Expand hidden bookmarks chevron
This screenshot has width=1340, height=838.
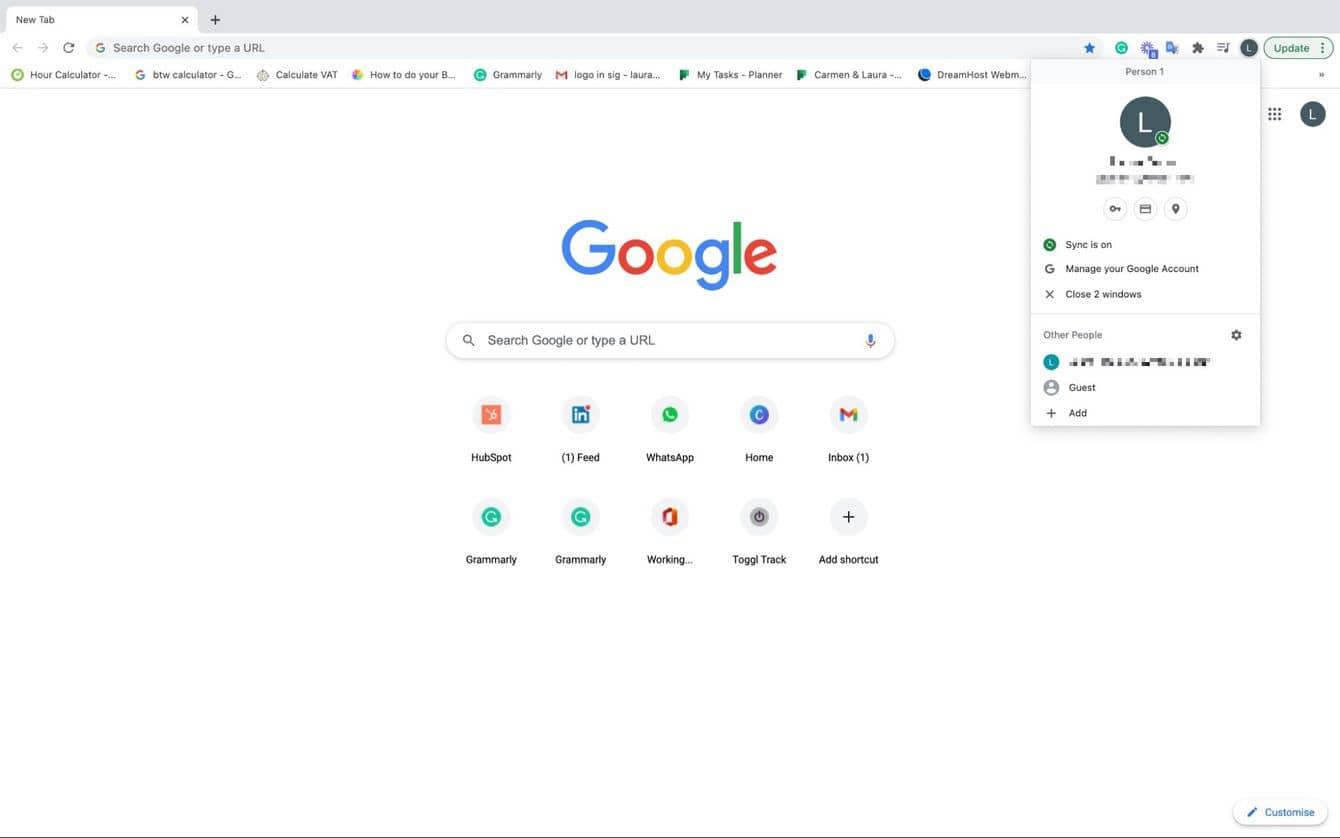pos(1321,75)
